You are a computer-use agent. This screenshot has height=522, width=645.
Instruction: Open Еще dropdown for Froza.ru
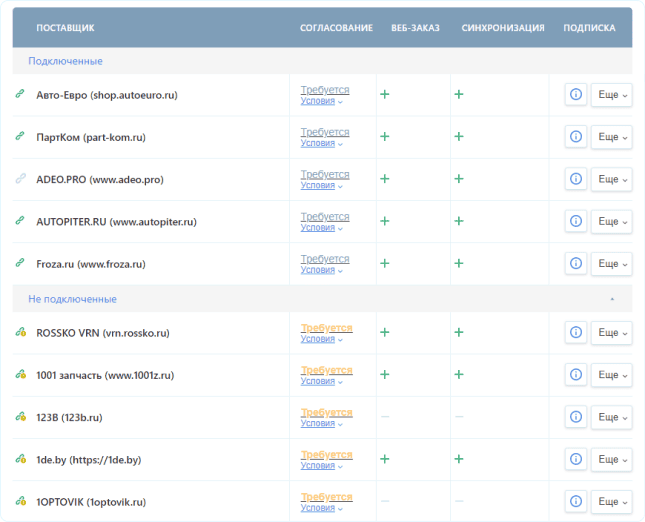pyautogui.click(x=611, y=263)
